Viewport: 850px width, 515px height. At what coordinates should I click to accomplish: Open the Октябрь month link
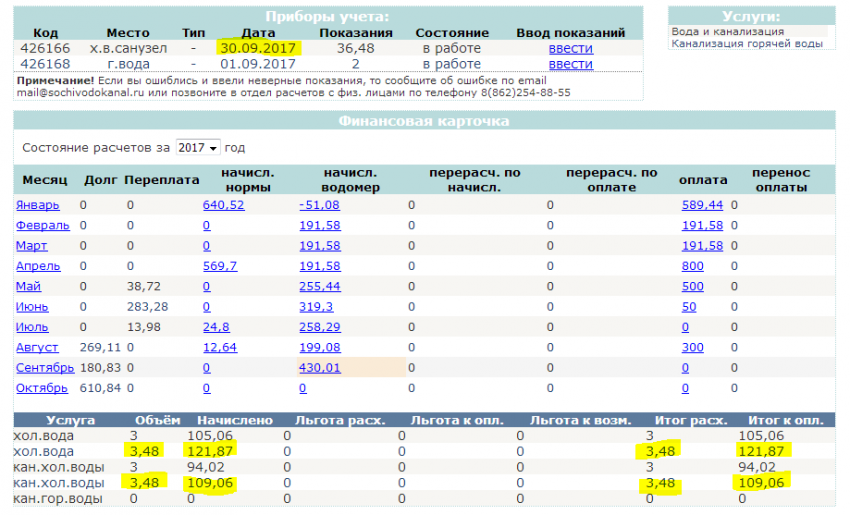click(x=42, y=388)
